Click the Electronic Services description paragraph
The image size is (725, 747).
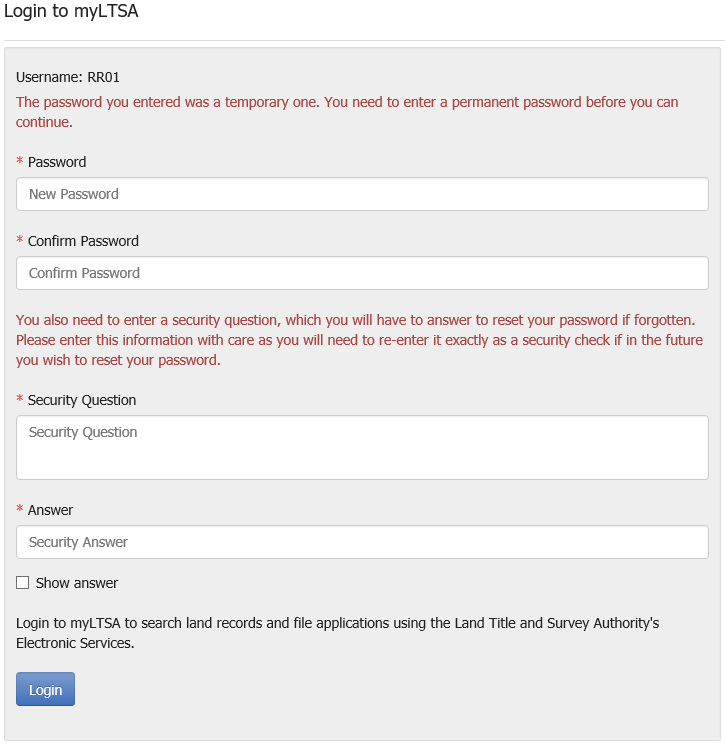tap(338, 633)
